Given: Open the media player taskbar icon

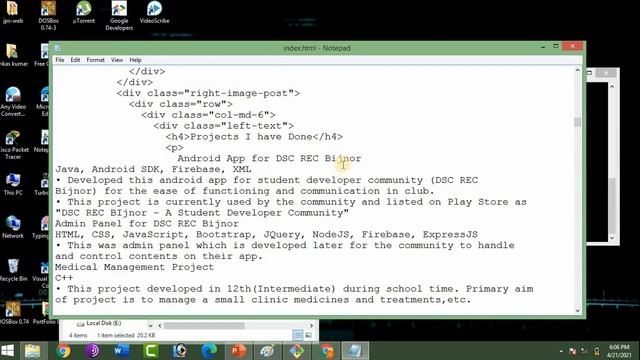Looking at the screenshot, I should [180, 351].
